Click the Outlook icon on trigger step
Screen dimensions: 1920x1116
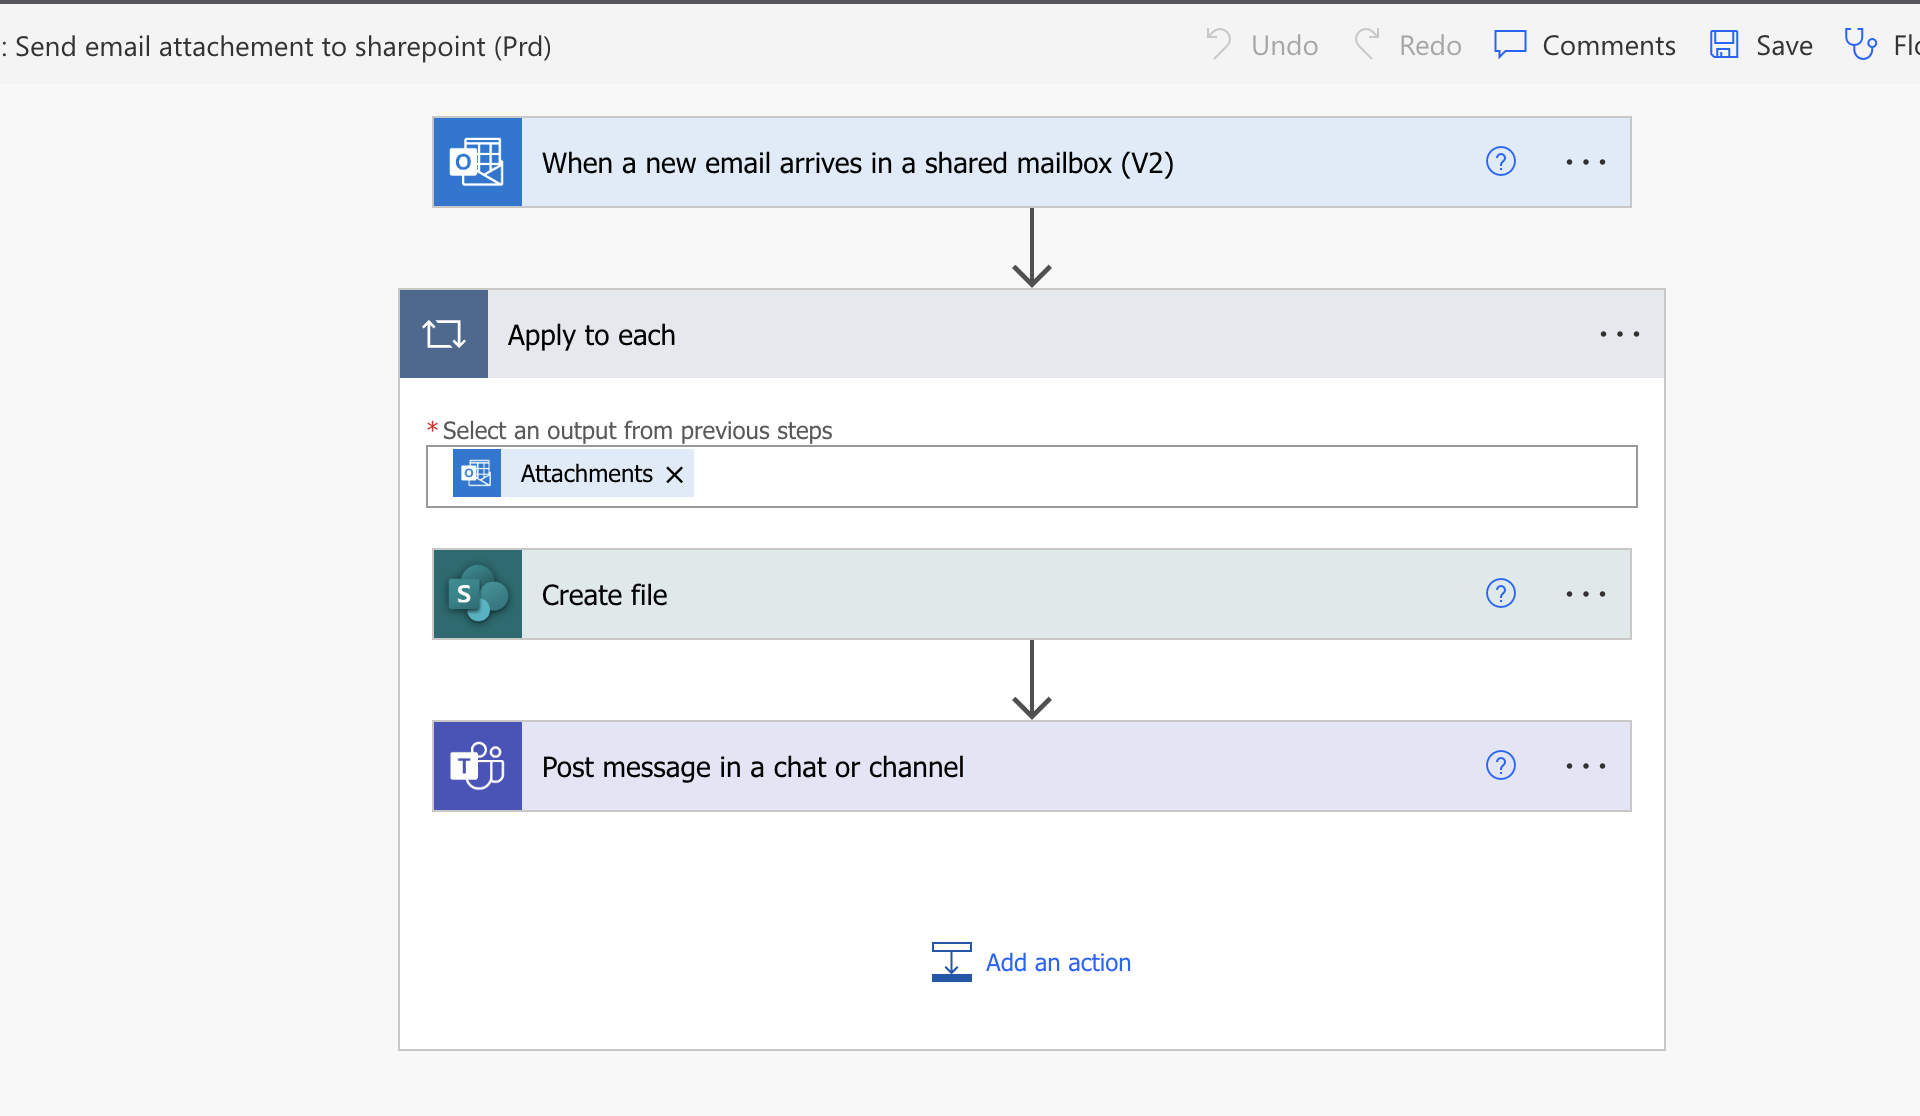click(x=477, y=162)
